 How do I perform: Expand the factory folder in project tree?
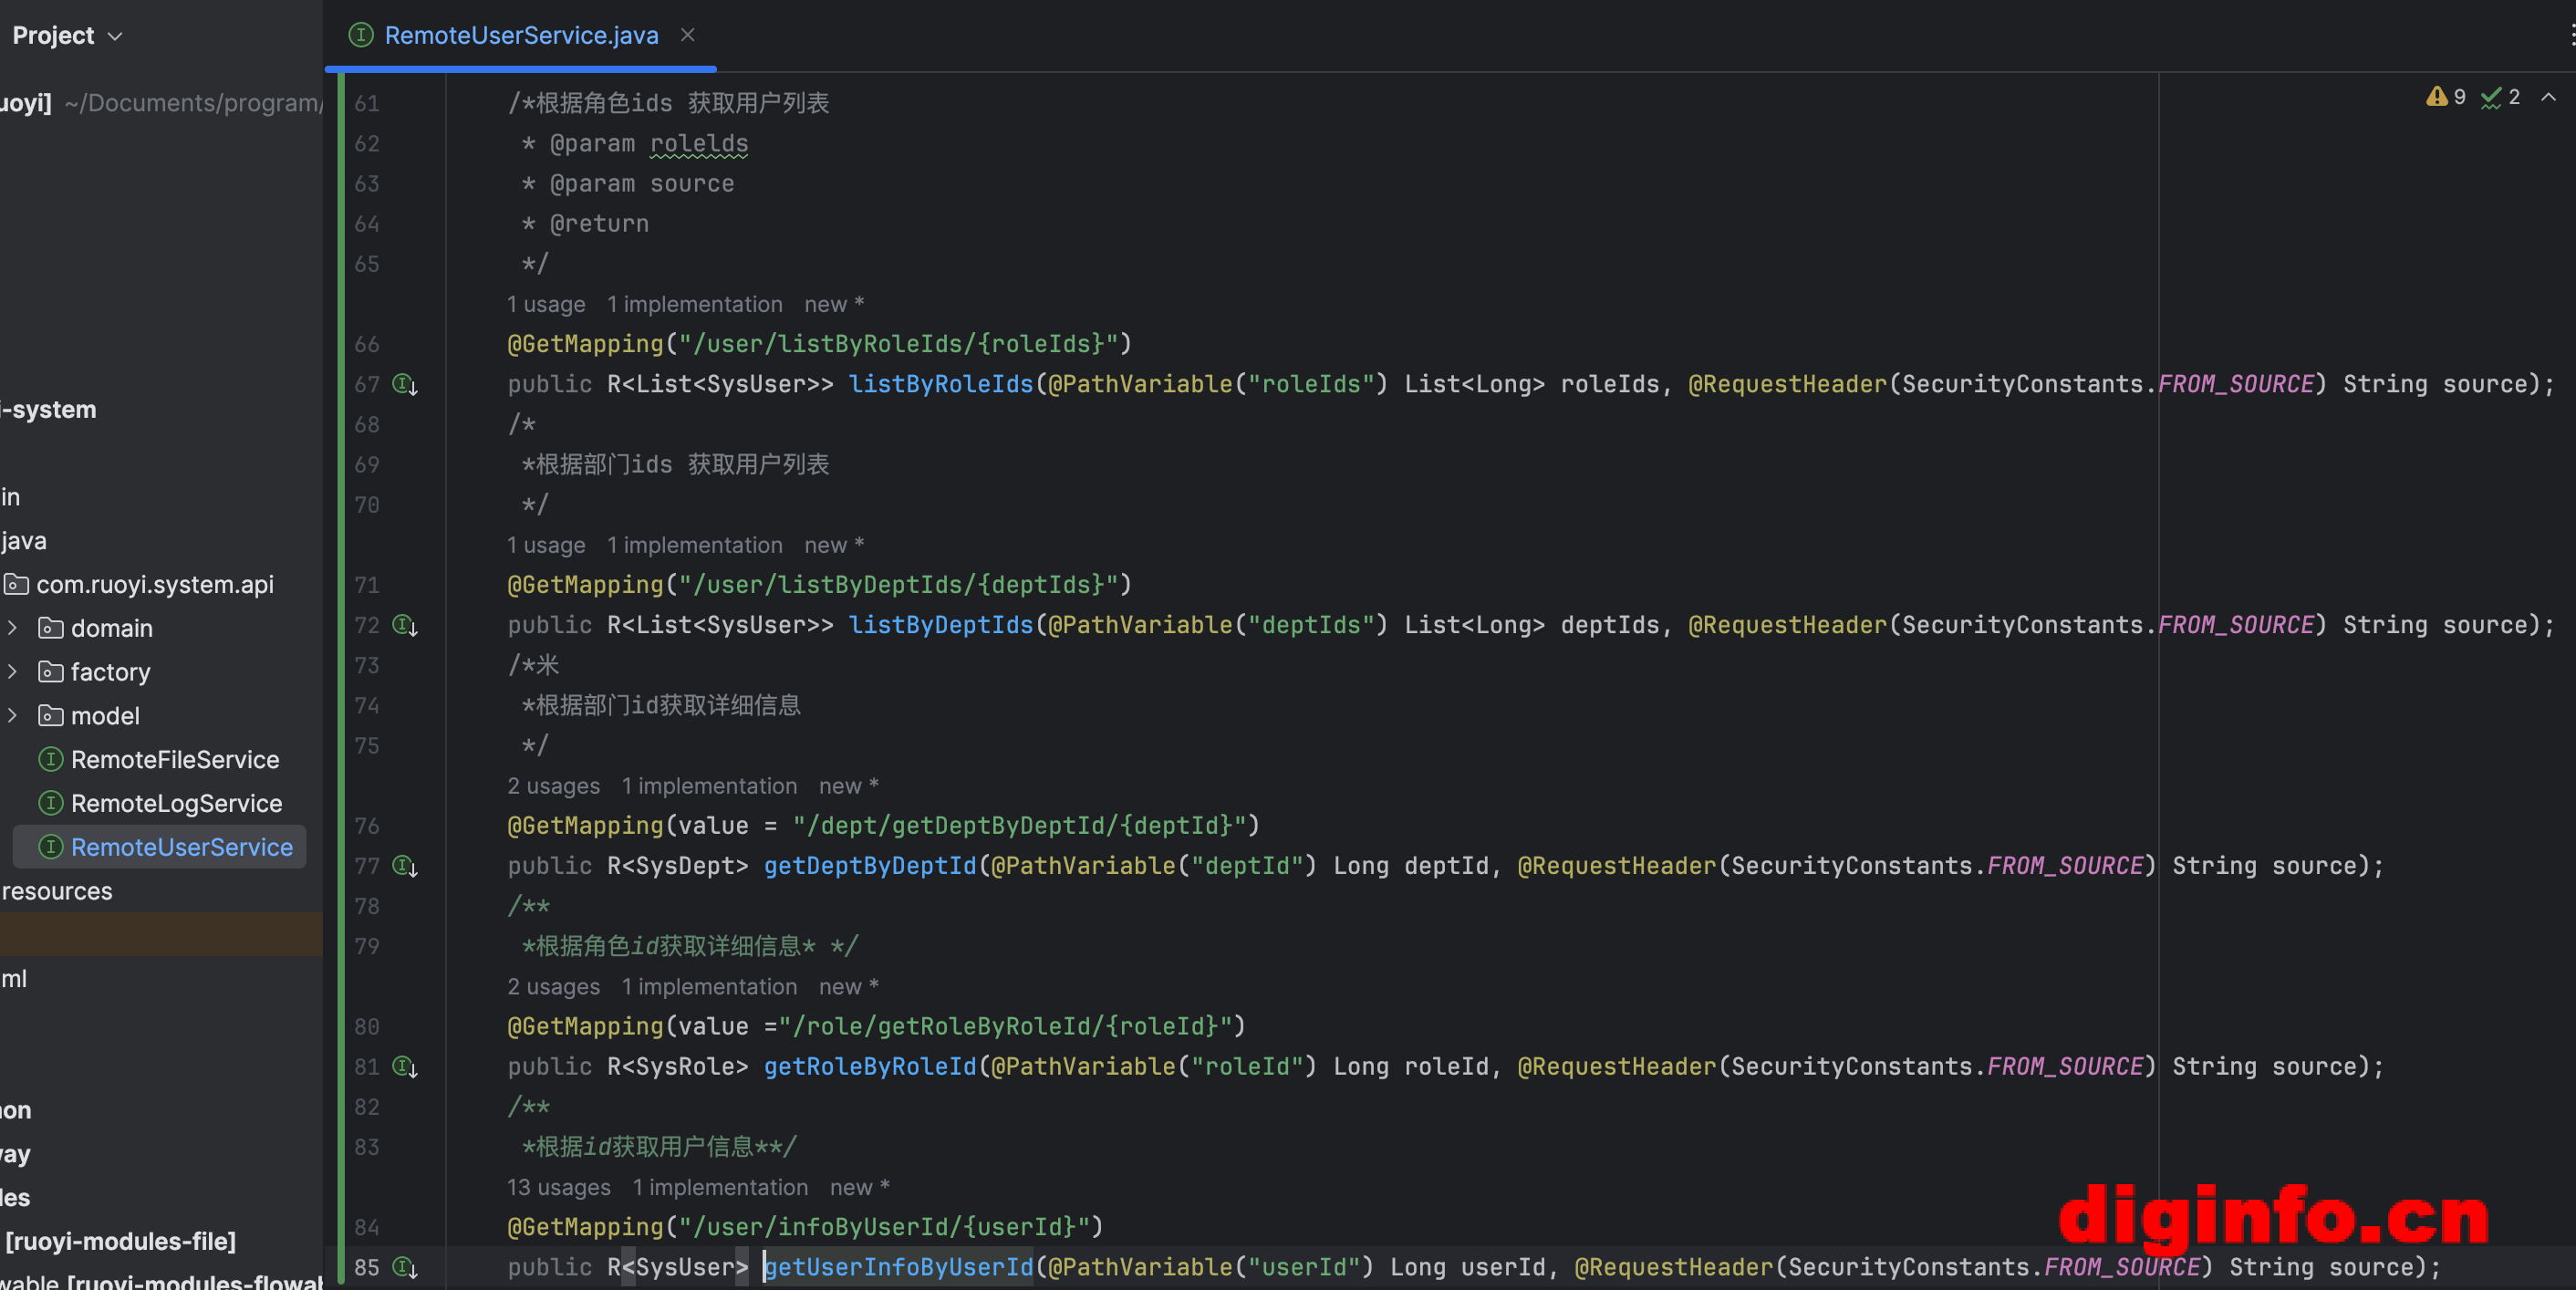coord(12,672)
